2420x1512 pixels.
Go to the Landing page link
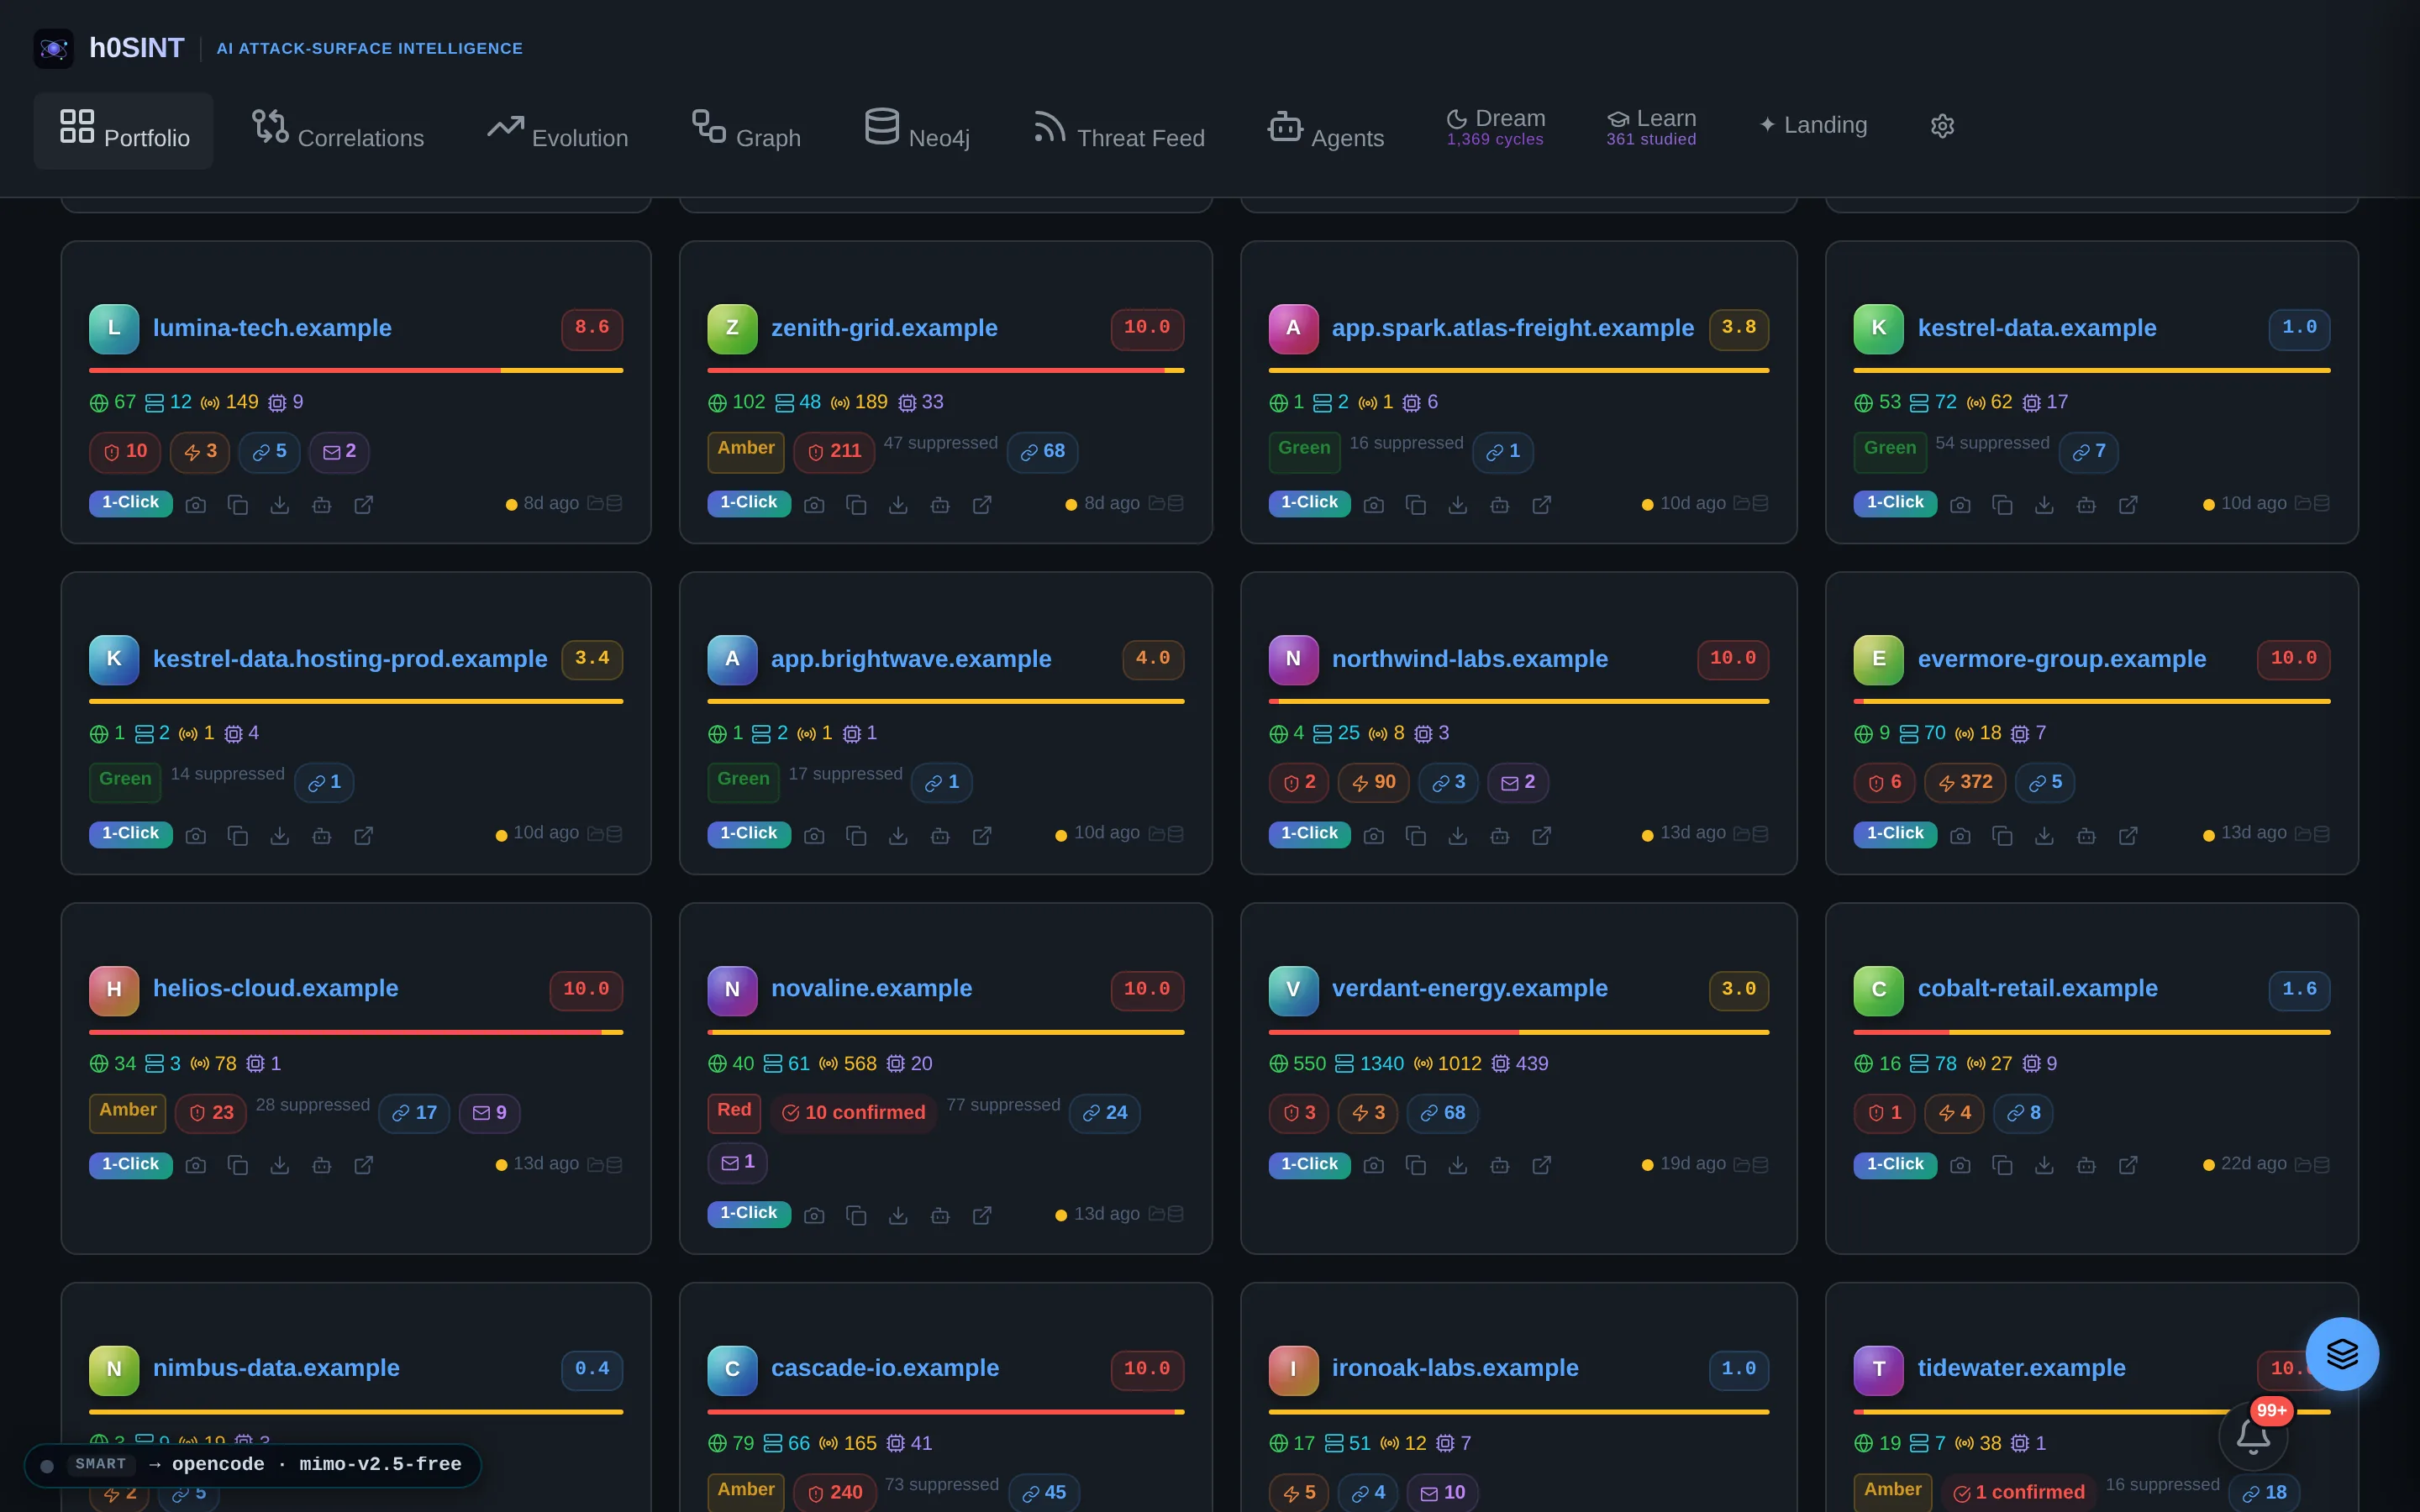pyautogui.click(x=1813, y=125)
